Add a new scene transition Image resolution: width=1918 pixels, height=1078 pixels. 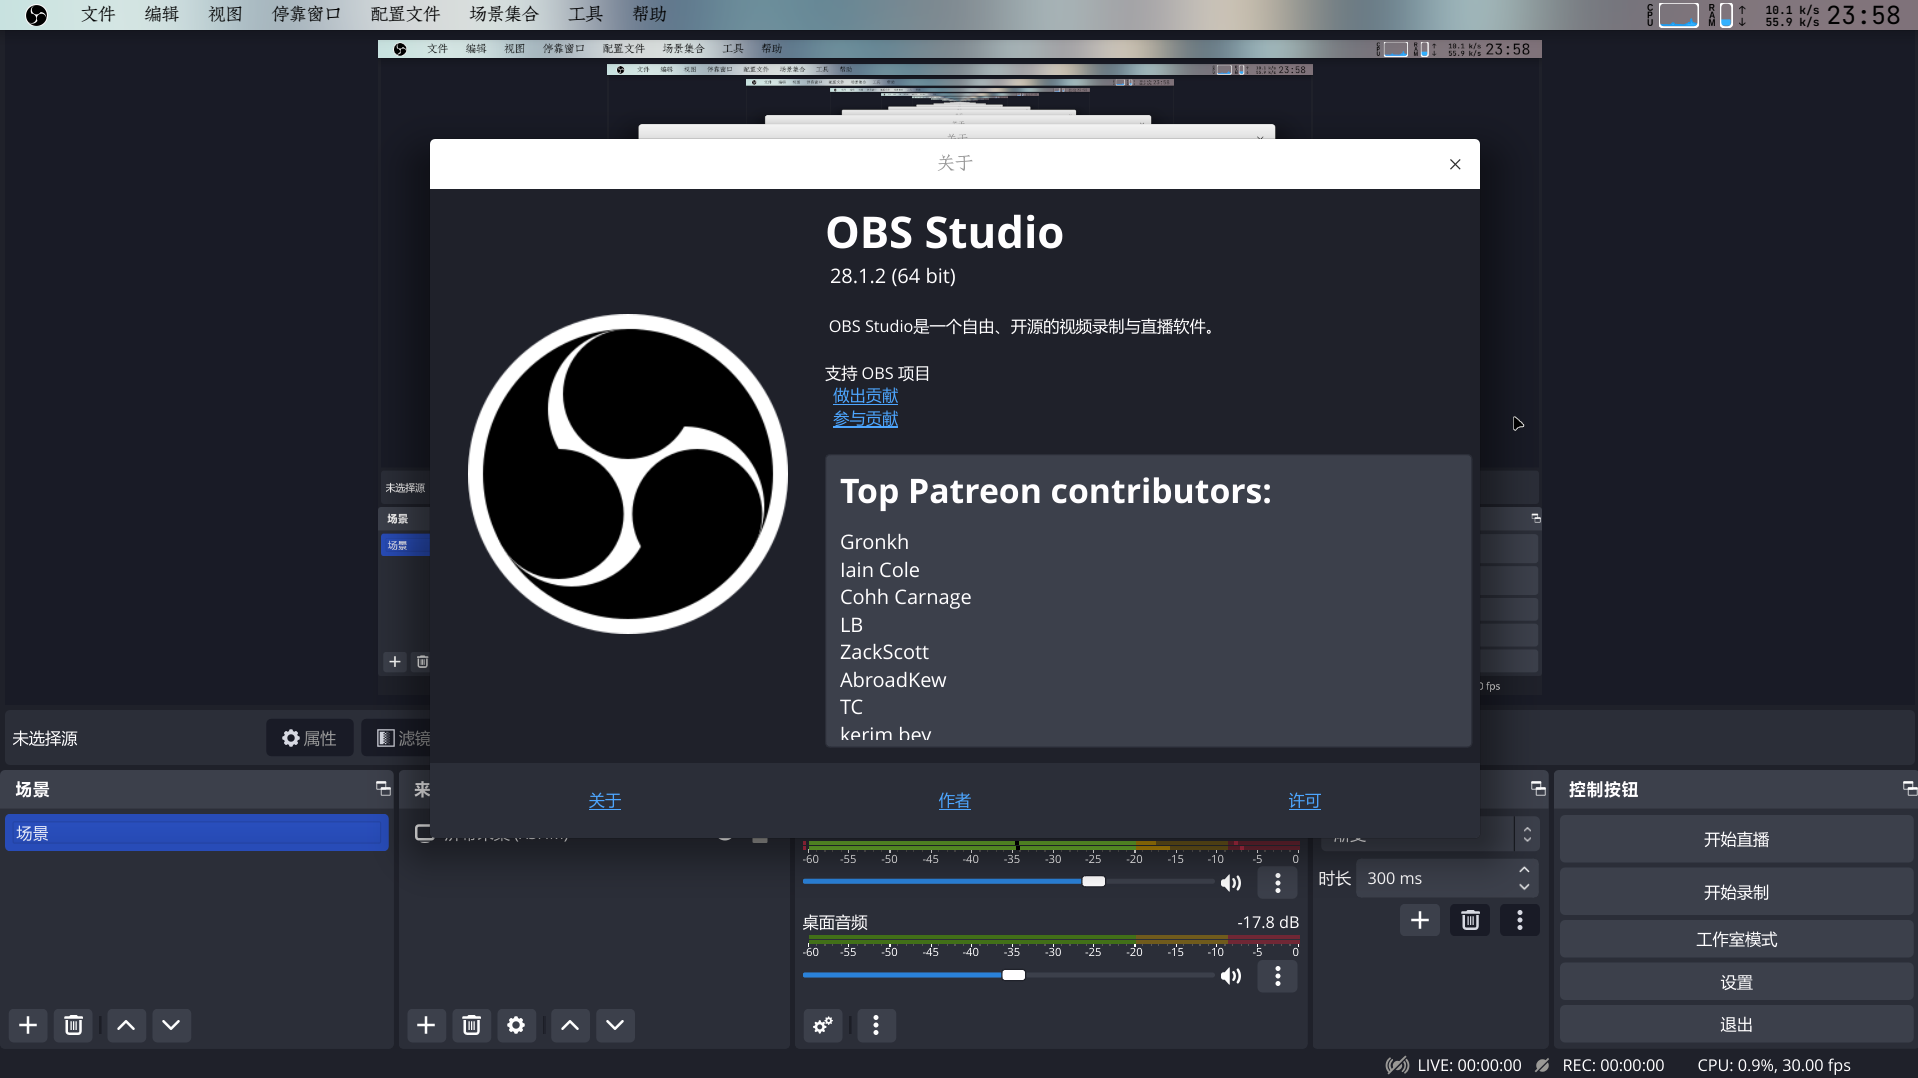[x=1419, y=920]
